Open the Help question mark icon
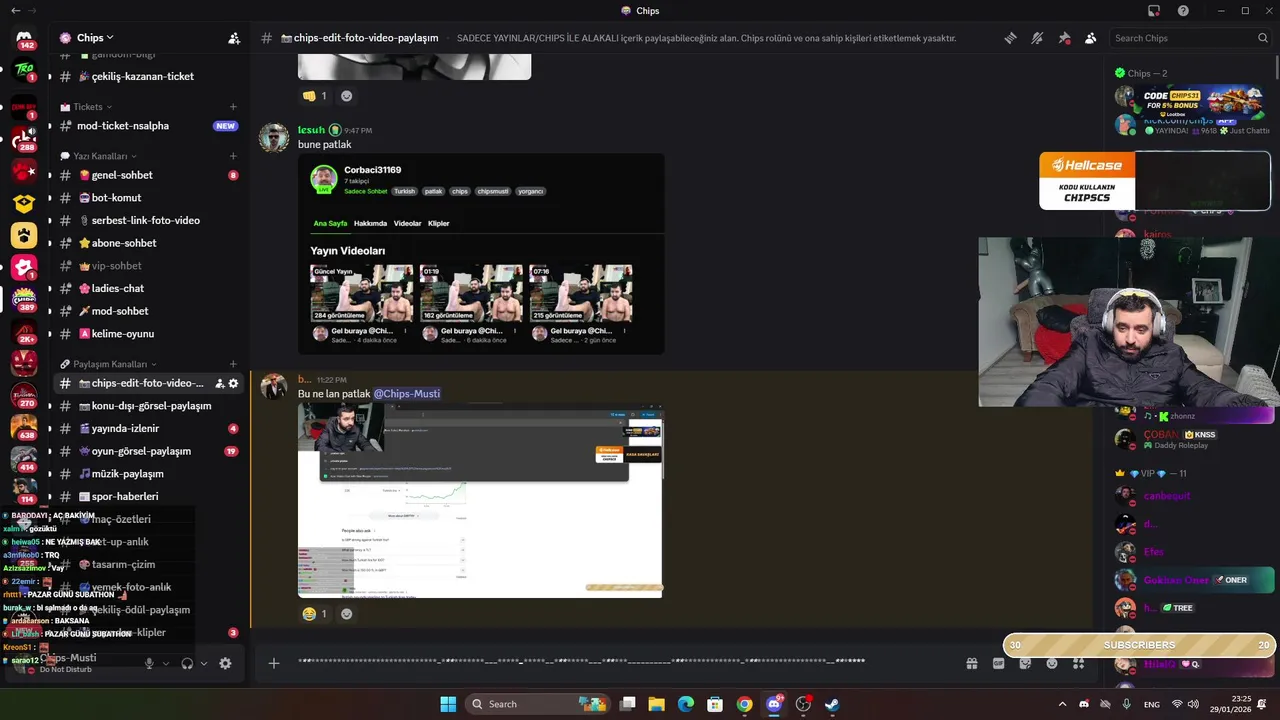Image resolution: width=1280 pixels, height=720 pixels. 1183,11
